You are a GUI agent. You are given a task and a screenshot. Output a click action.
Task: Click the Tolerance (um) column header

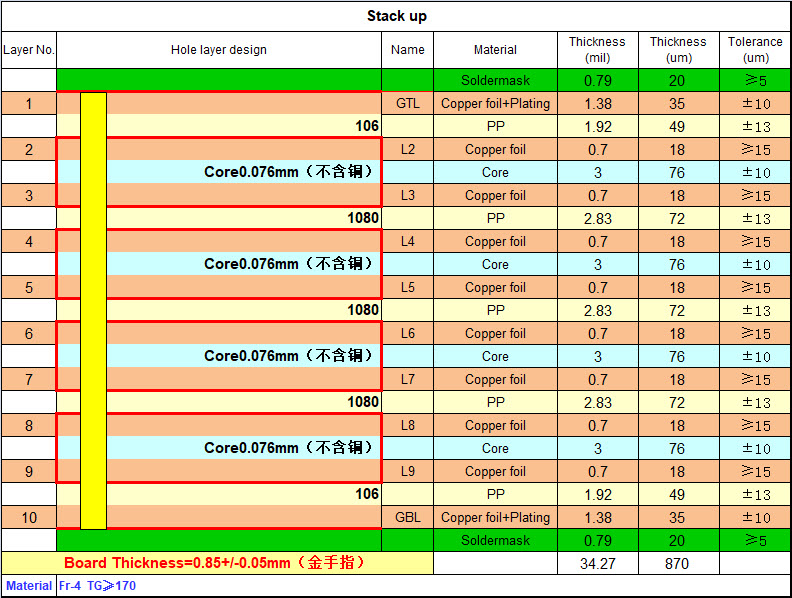[x=755, y=50]
